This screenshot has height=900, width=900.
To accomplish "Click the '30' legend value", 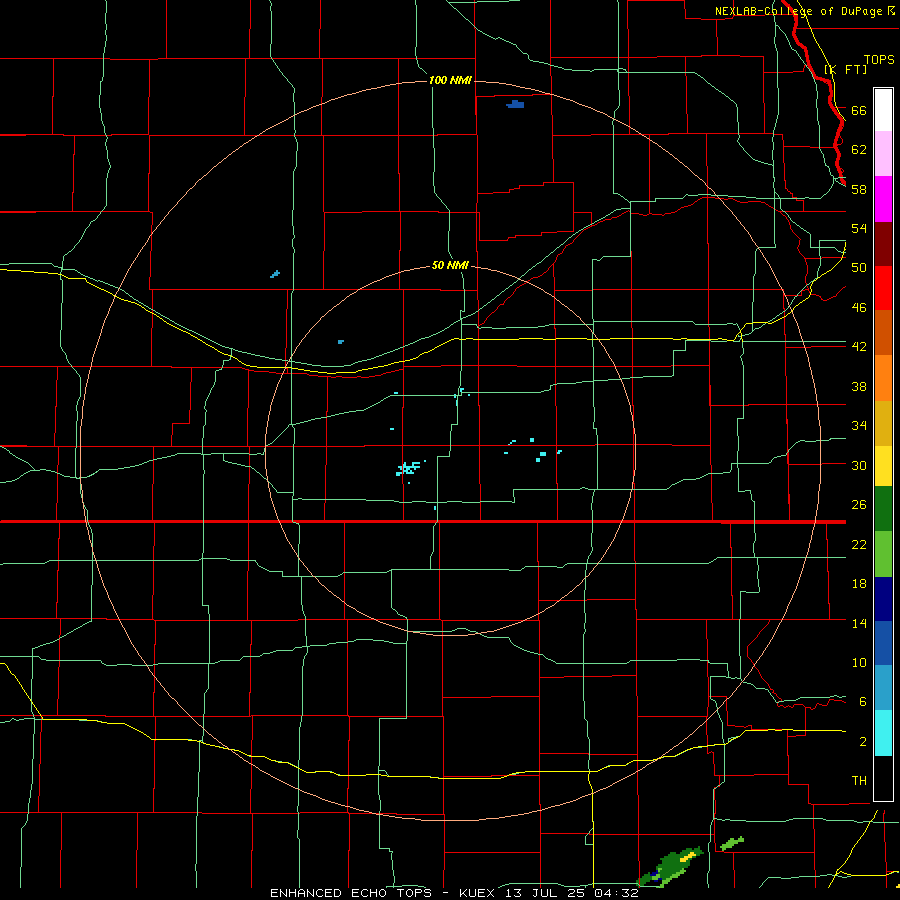I will [x=859, y=465].
